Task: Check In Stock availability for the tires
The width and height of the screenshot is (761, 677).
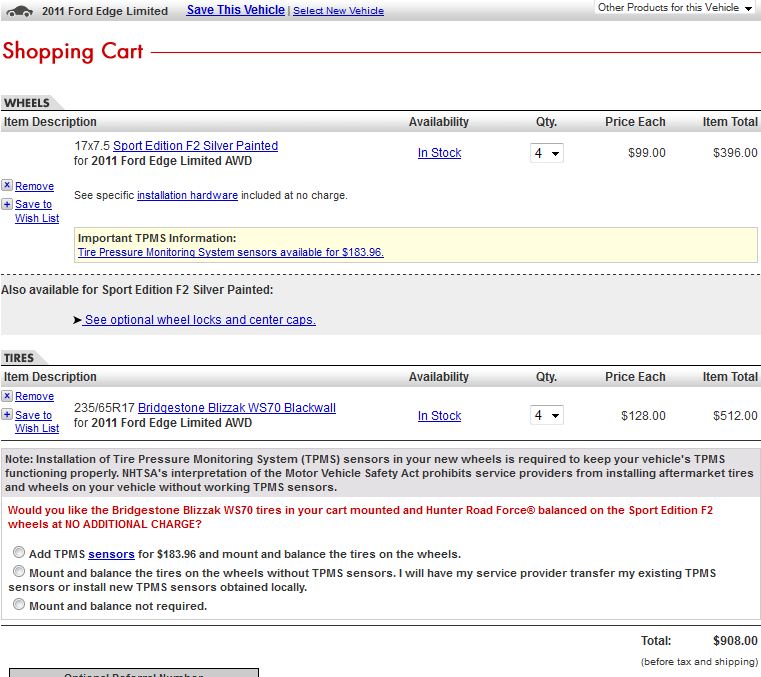Action: click(439, 416)
